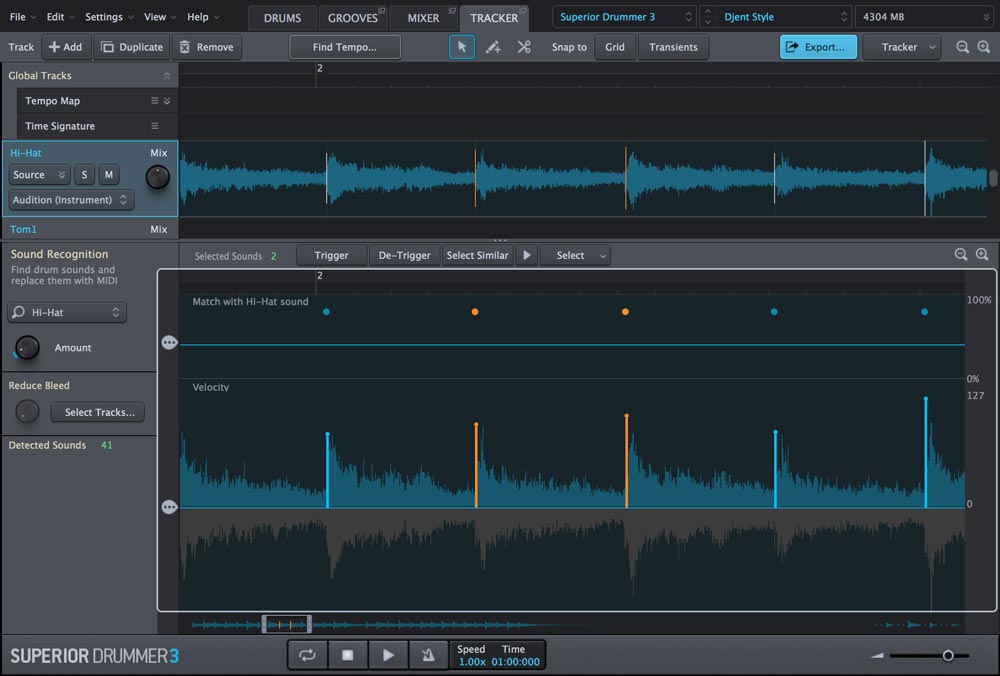Zoom out the track timeline view
The width and height of the screenshot is (1000, 676).
pos(962,47)
